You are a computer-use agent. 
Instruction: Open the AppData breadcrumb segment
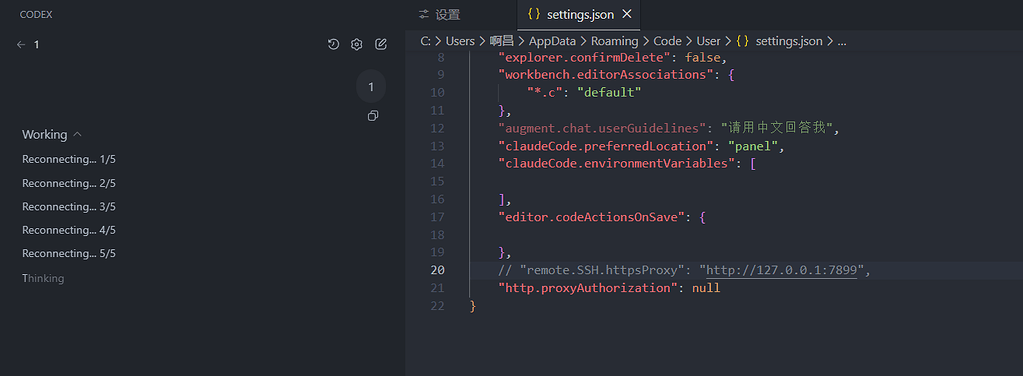point(552,41)
